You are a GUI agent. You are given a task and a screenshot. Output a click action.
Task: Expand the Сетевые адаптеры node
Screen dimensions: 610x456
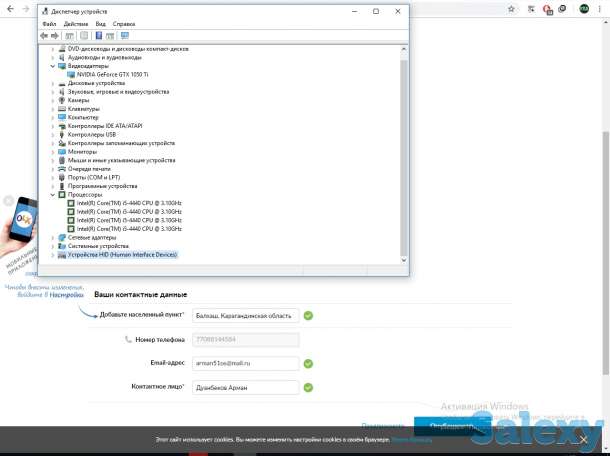(x=53, y=238)
